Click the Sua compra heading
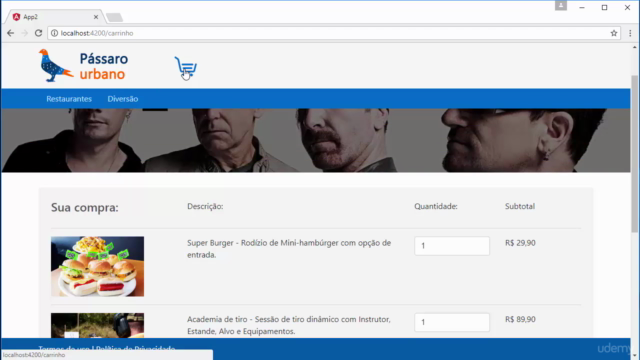Screen dimensions: 640x360 [x=84, y=207]
